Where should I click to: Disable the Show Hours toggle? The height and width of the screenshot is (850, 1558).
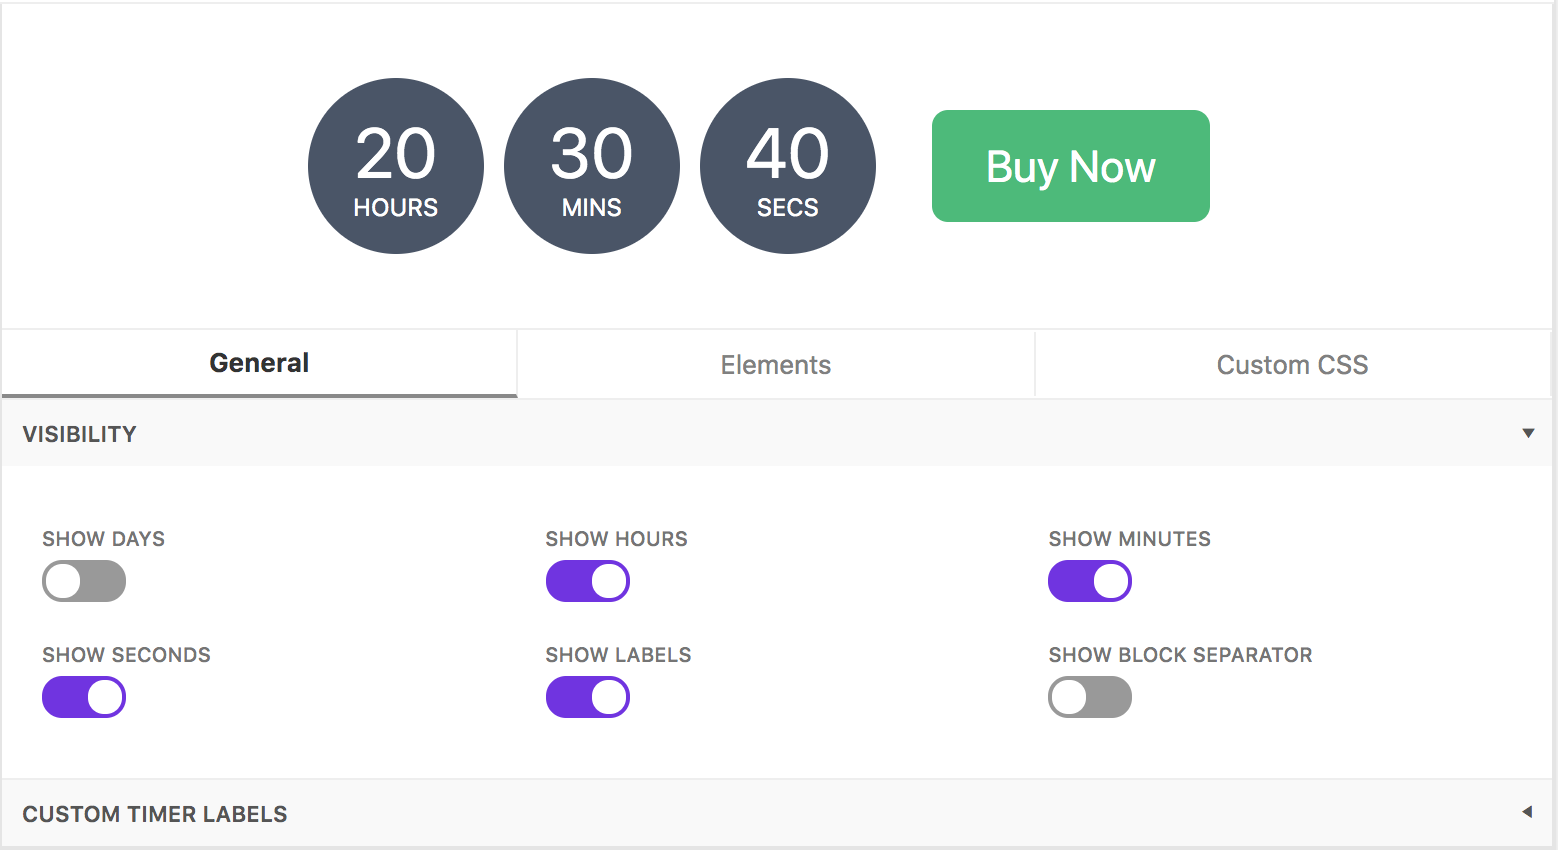587,581
